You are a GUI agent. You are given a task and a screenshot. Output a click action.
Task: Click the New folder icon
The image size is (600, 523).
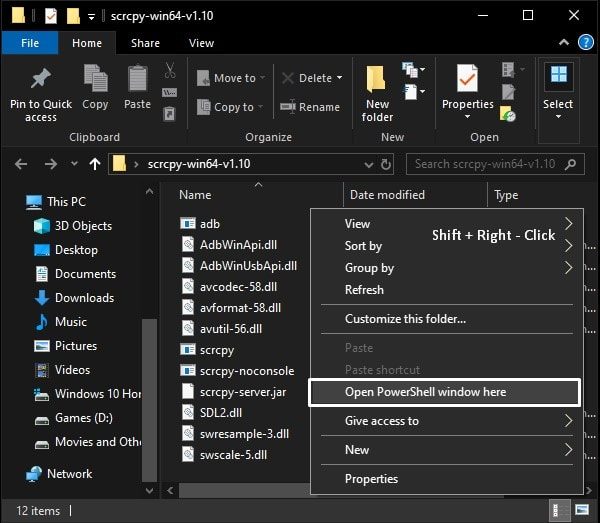pos(376,79)
